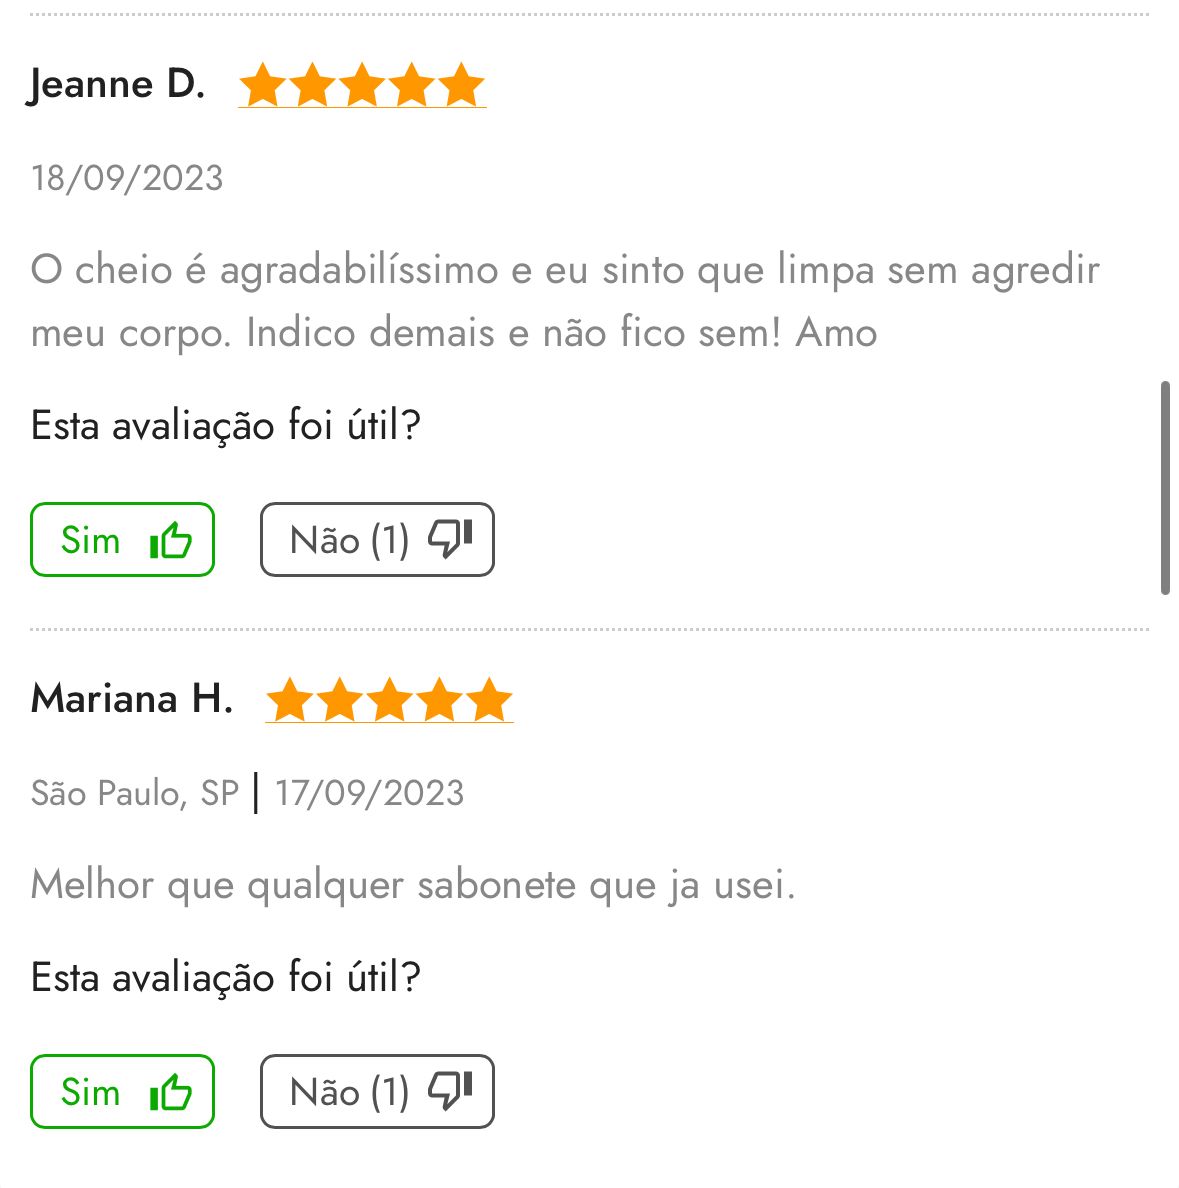Click the first star in Jeanne D.'s rating
The image size is (1179, 1188).
coord(263,85)
